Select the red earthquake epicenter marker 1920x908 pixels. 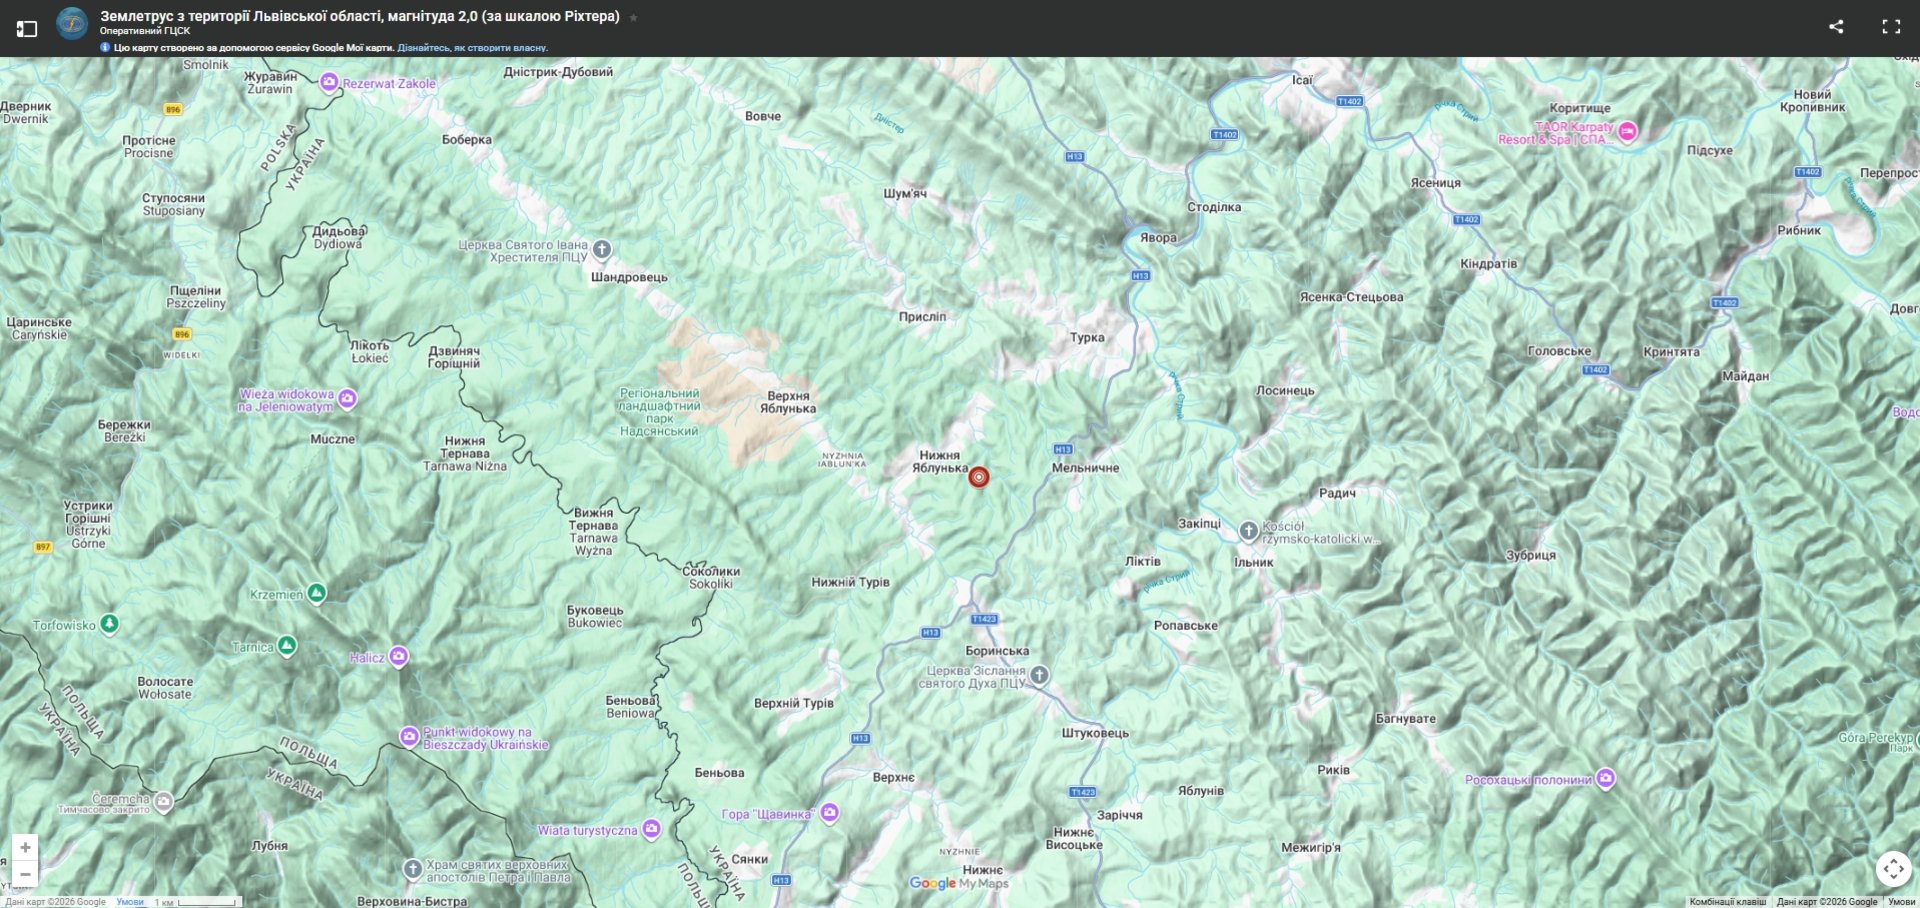point(979,477)
